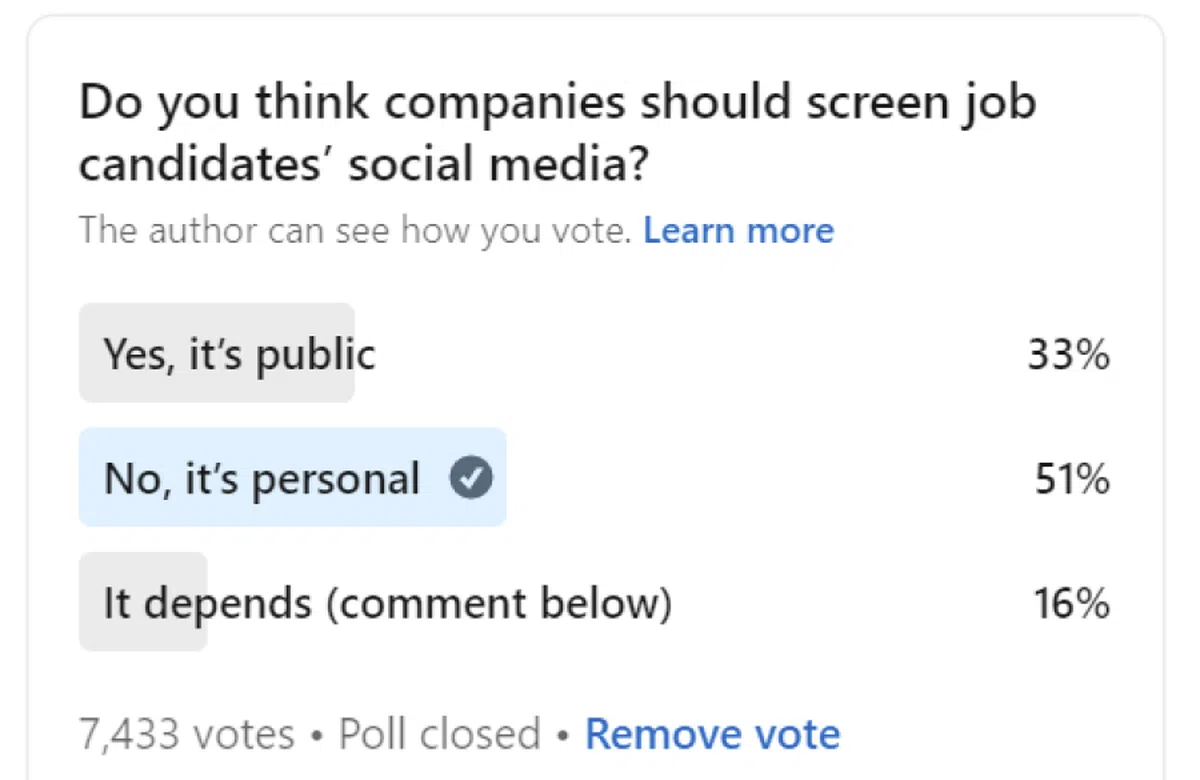Choose the "It depends (comment below)" option
The height and width of the screenshot is (780, 1200).
pos(387,604)
